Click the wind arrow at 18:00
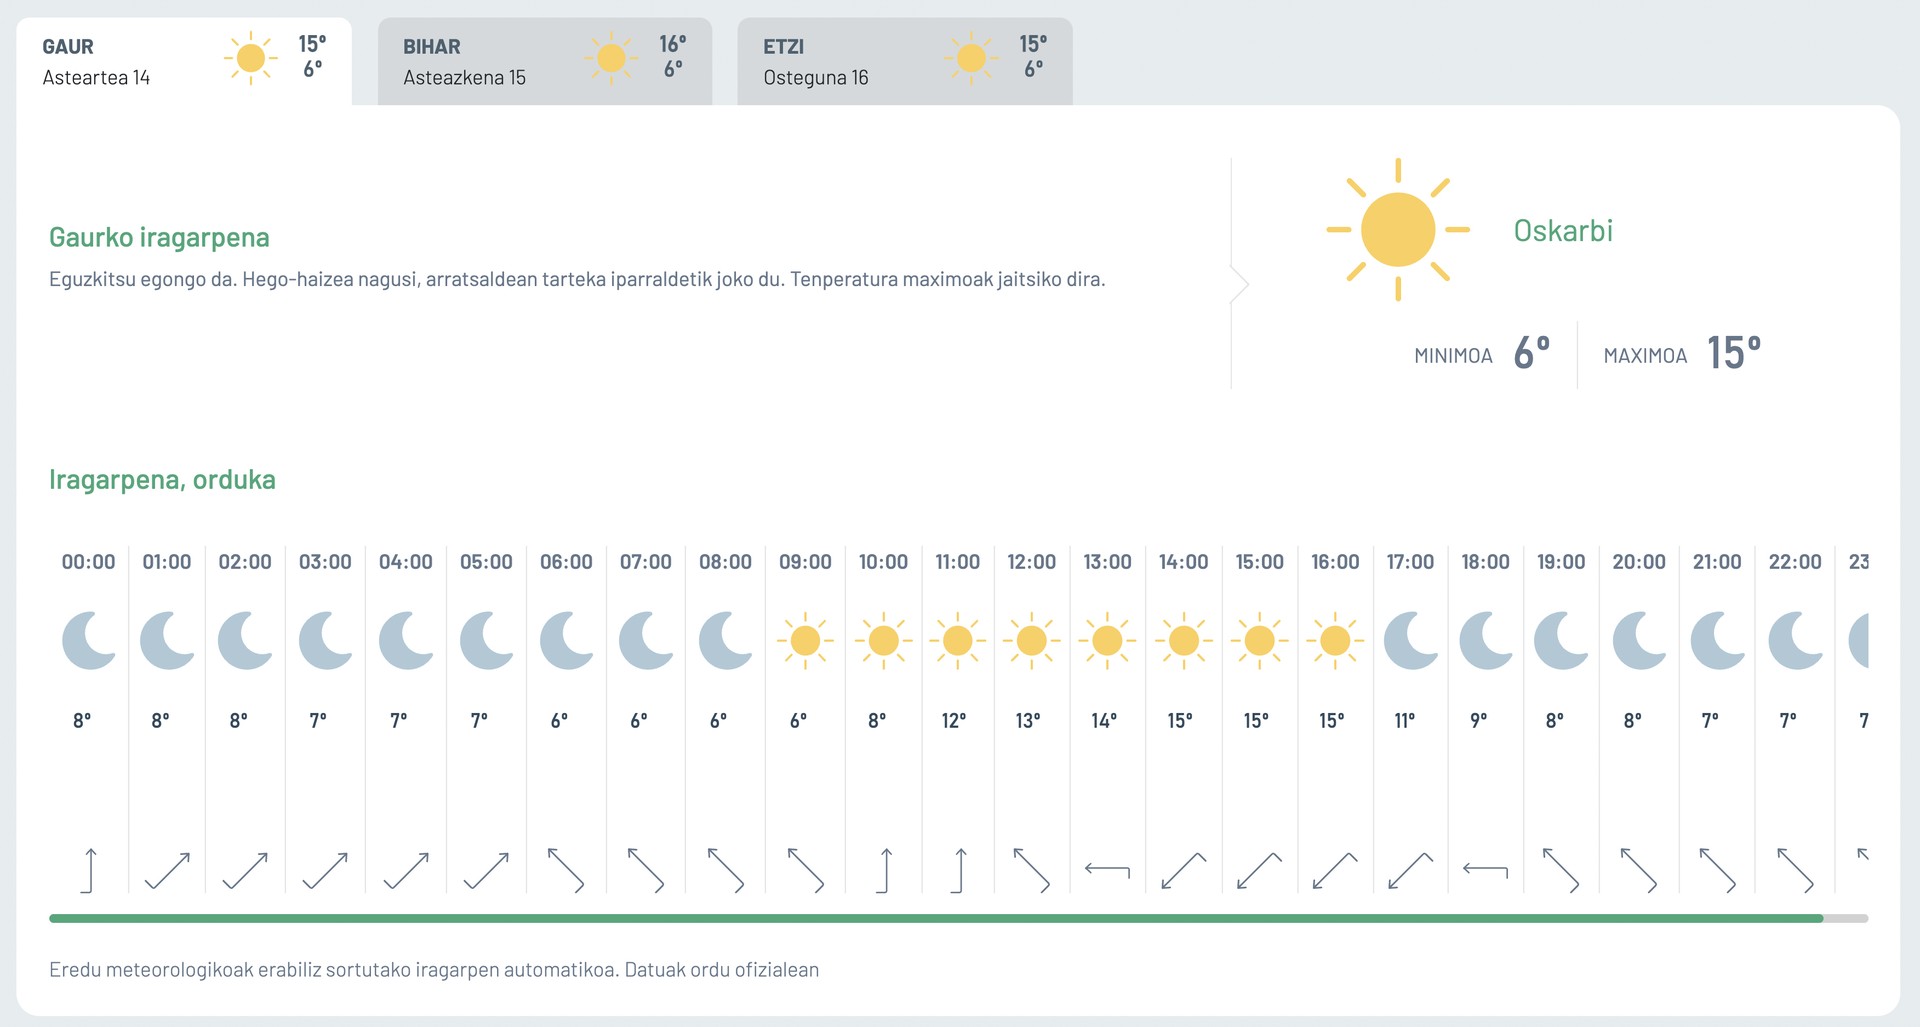The height and width of the screenshot is (1027, 1920). point(1486,871)
